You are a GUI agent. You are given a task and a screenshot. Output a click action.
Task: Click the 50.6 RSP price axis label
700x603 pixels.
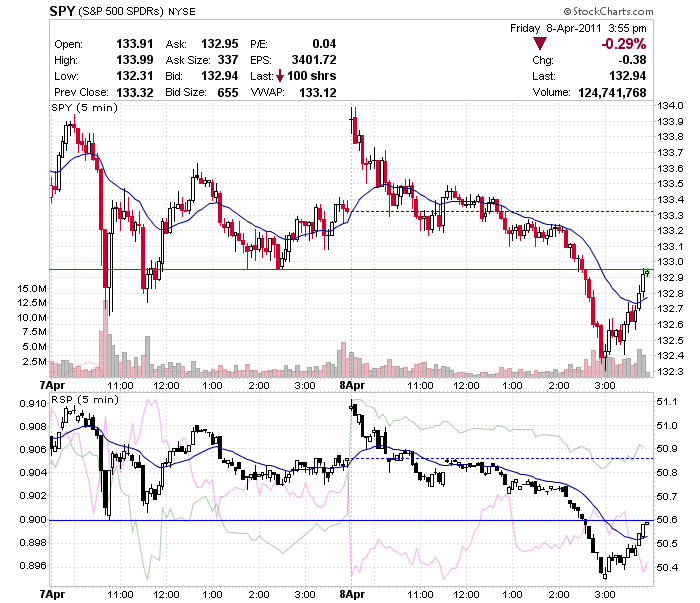click(667, 520)
